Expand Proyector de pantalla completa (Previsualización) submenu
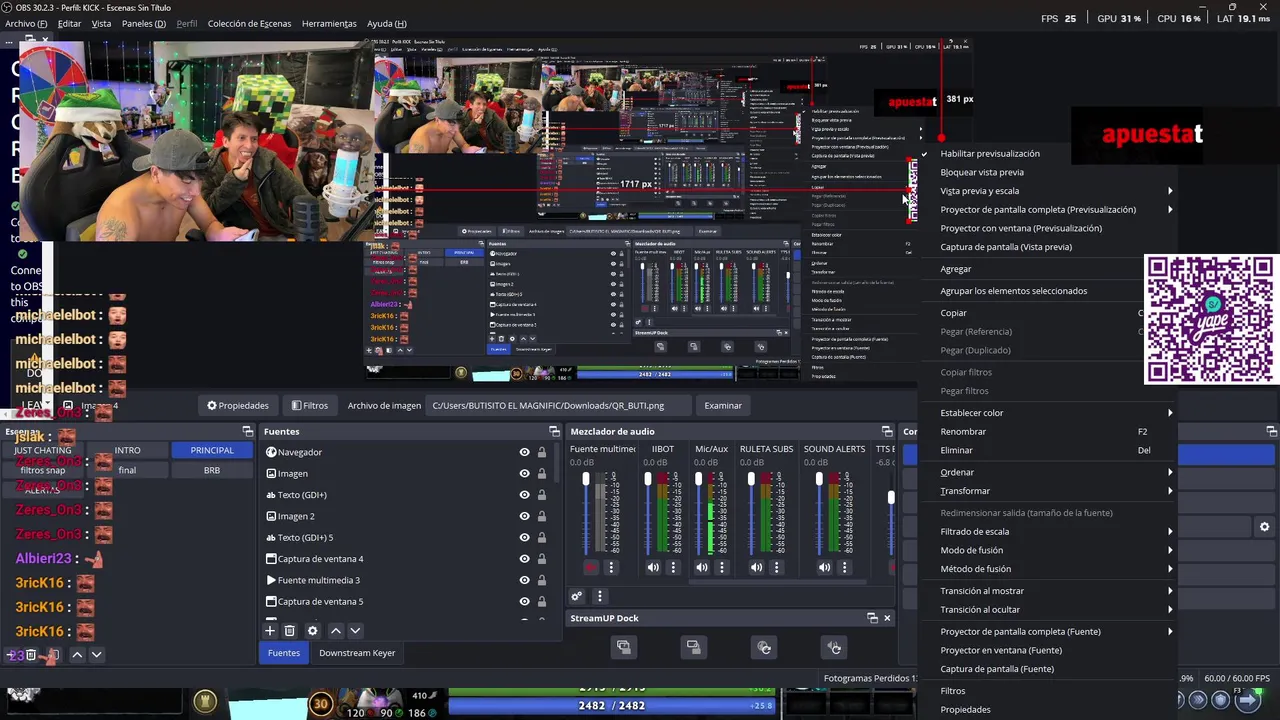 tap(1048, 210)
